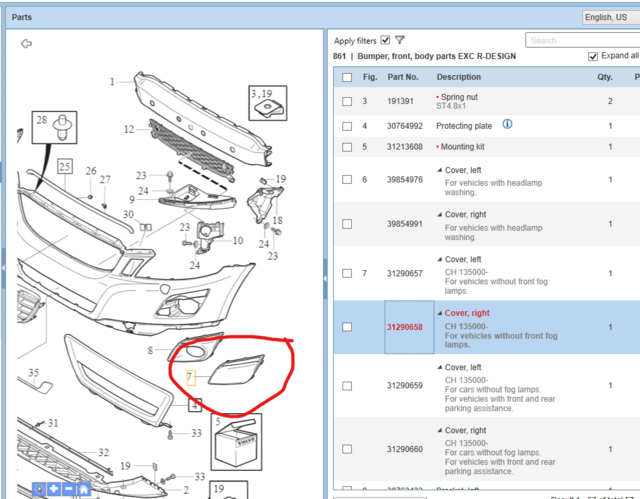Screen dimensions: 640x499
Task: Select part number 31290658 link
Action: (404, 327)
